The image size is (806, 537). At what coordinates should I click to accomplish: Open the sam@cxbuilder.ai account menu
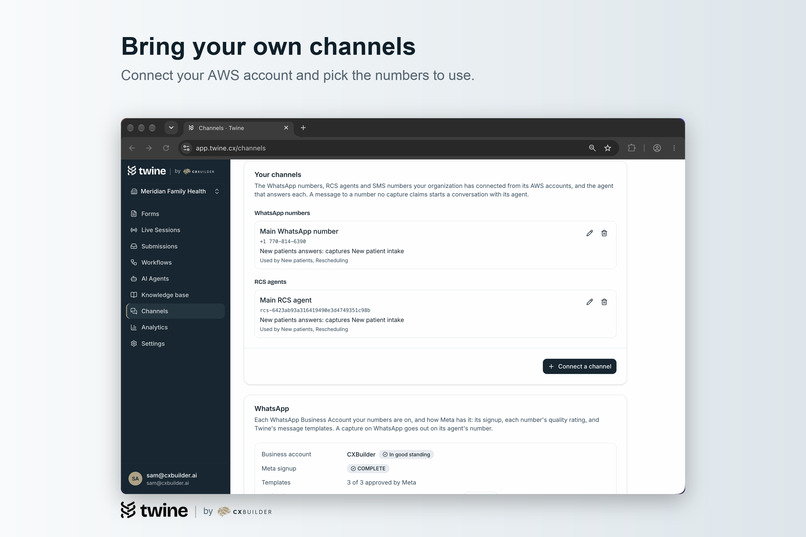pyautogui.click(x=175, y=478)
